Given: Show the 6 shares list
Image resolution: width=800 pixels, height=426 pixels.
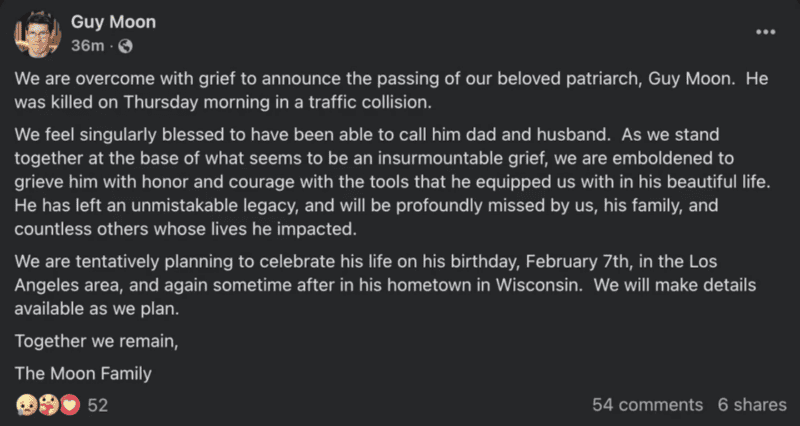Looking at the screenshot, I should [x=752, y=405].
